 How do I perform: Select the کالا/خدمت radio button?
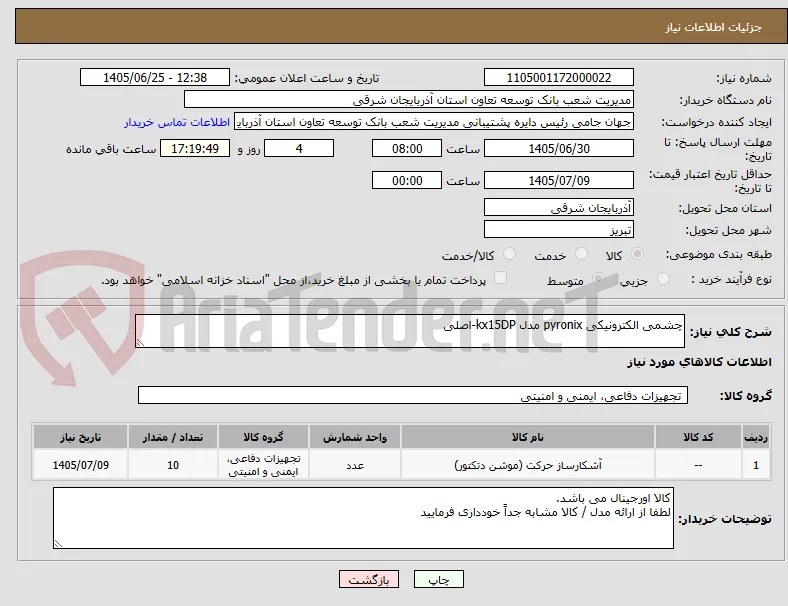click(510, 254)
